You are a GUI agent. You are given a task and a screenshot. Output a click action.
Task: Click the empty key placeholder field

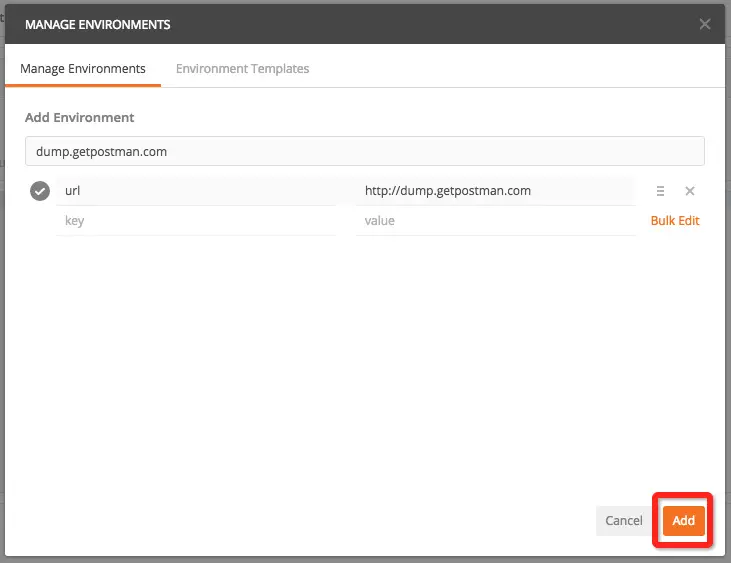(x=196, y=220)
